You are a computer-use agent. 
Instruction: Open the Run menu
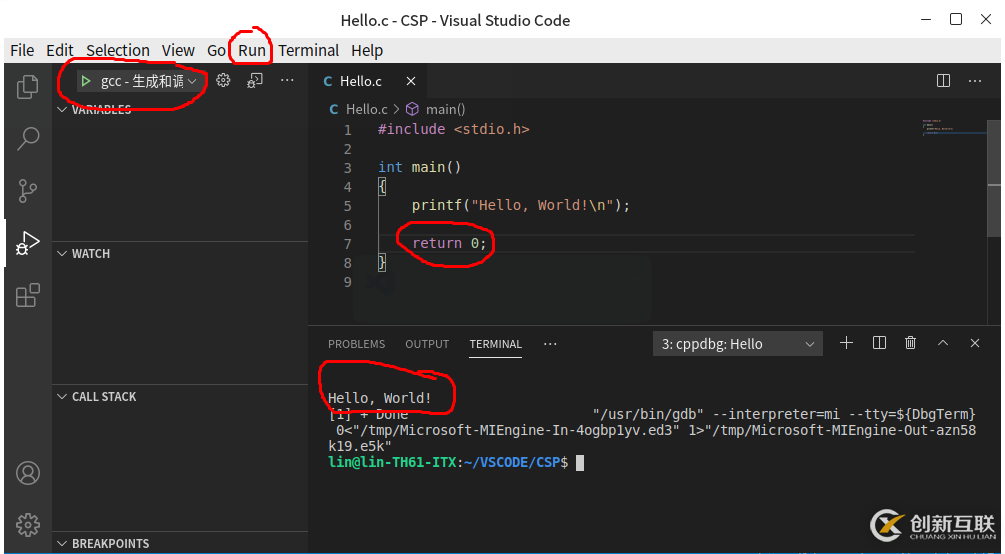(252, 50)
